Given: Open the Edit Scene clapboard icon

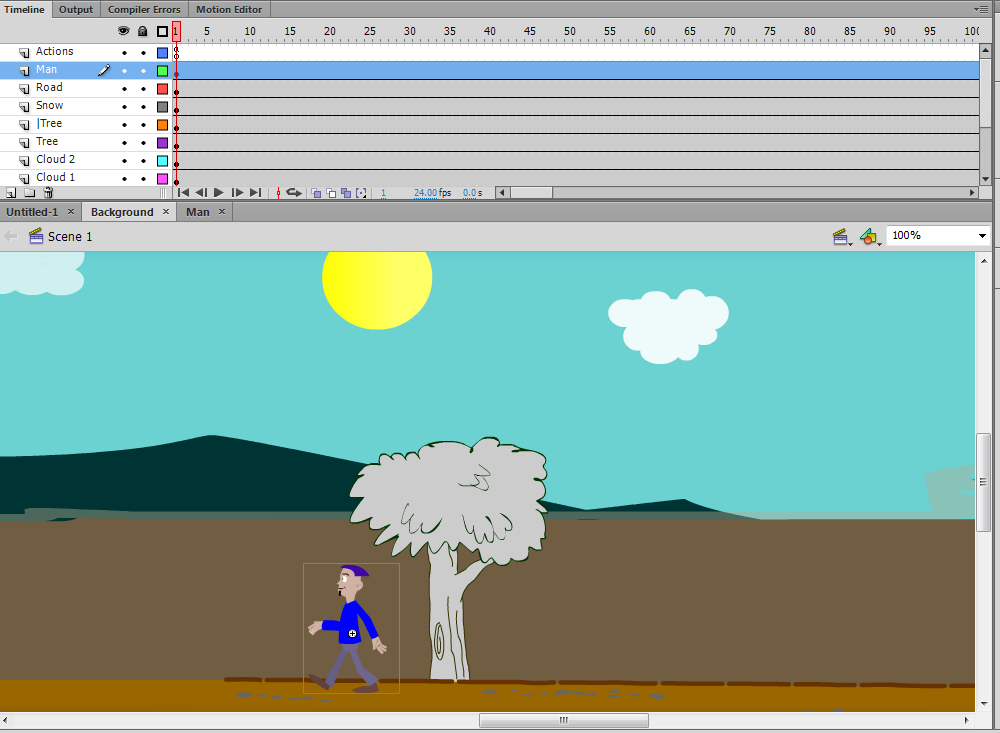Looking at the screenshot, I should 840,237.
